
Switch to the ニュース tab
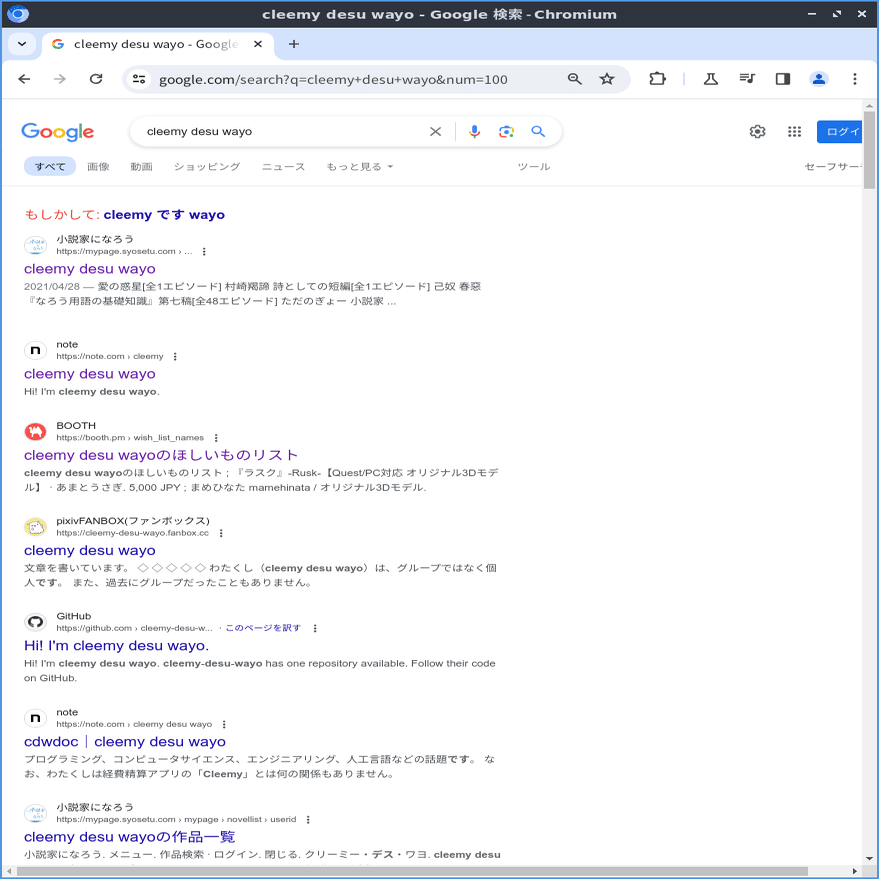[x=284, y=166]
